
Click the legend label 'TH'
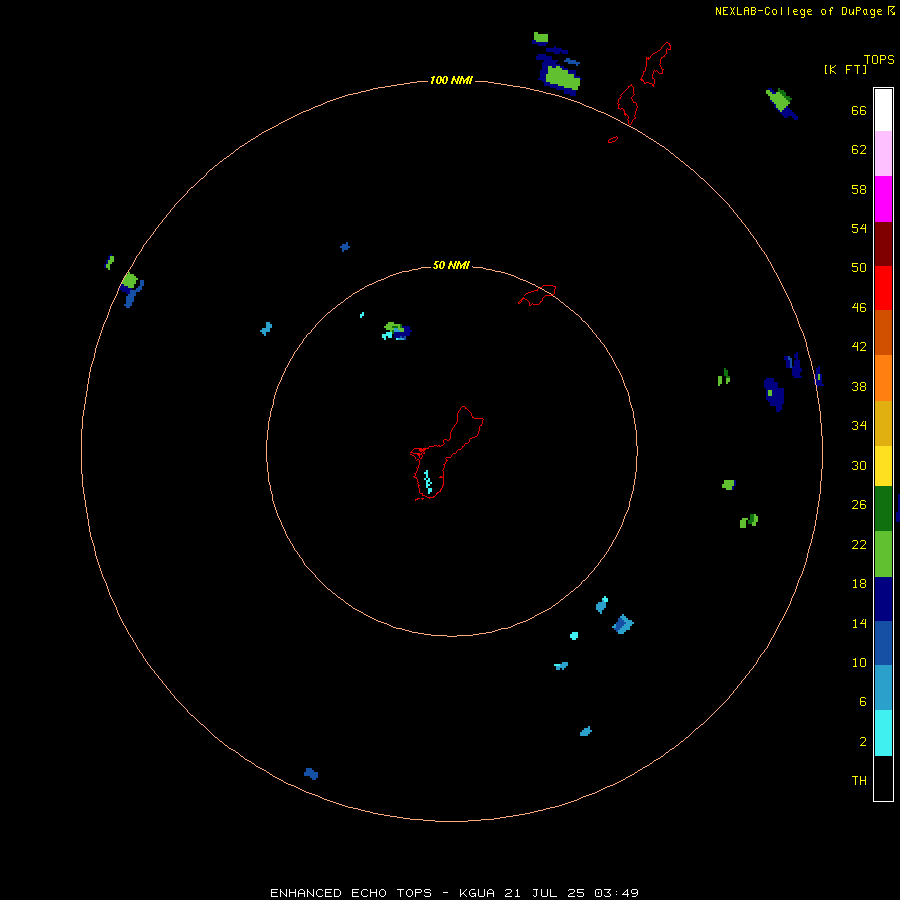859,781
